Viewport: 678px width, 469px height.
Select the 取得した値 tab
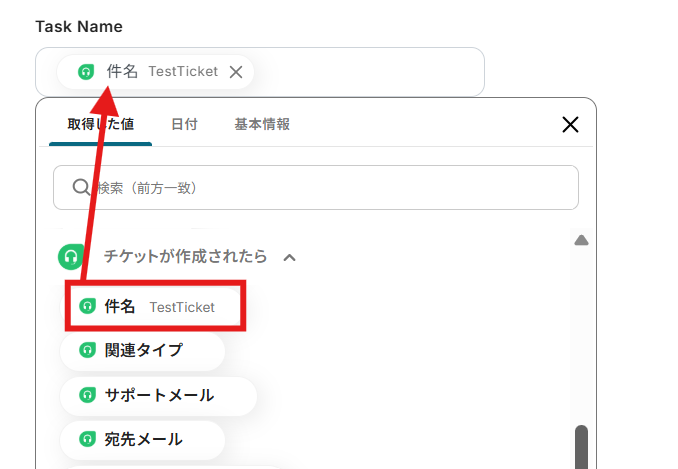[100, 124]
